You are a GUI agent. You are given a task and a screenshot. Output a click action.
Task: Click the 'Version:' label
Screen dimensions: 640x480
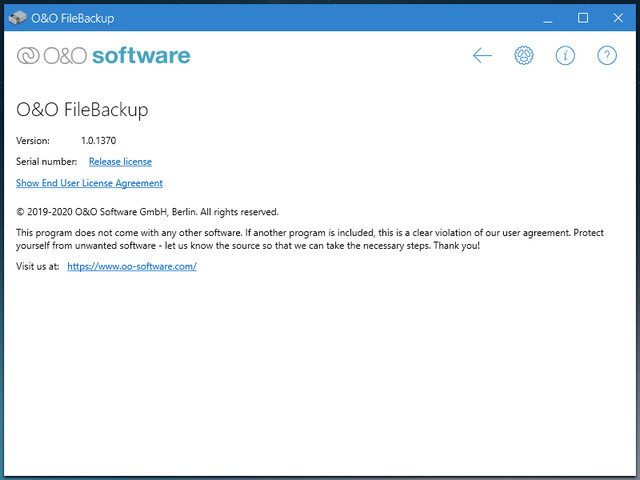(x=33, y=141)
